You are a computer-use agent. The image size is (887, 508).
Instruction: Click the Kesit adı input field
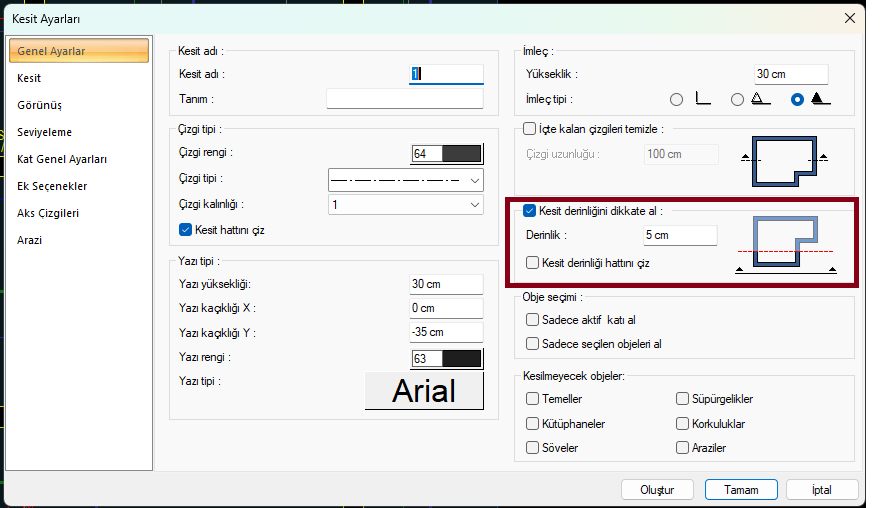click(x=446, y=74)
